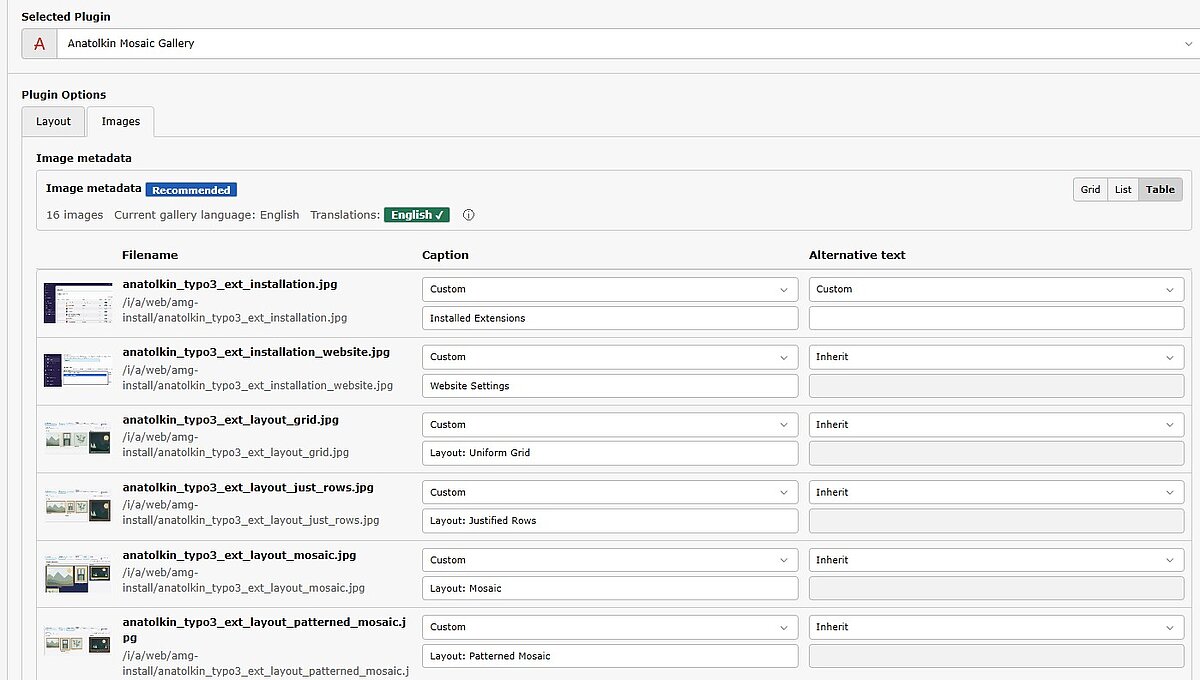Open caption dropdown for ext_layout_grid.jpg
The width and height of the screenshot is (1200, 680).
tap(610, 425)
